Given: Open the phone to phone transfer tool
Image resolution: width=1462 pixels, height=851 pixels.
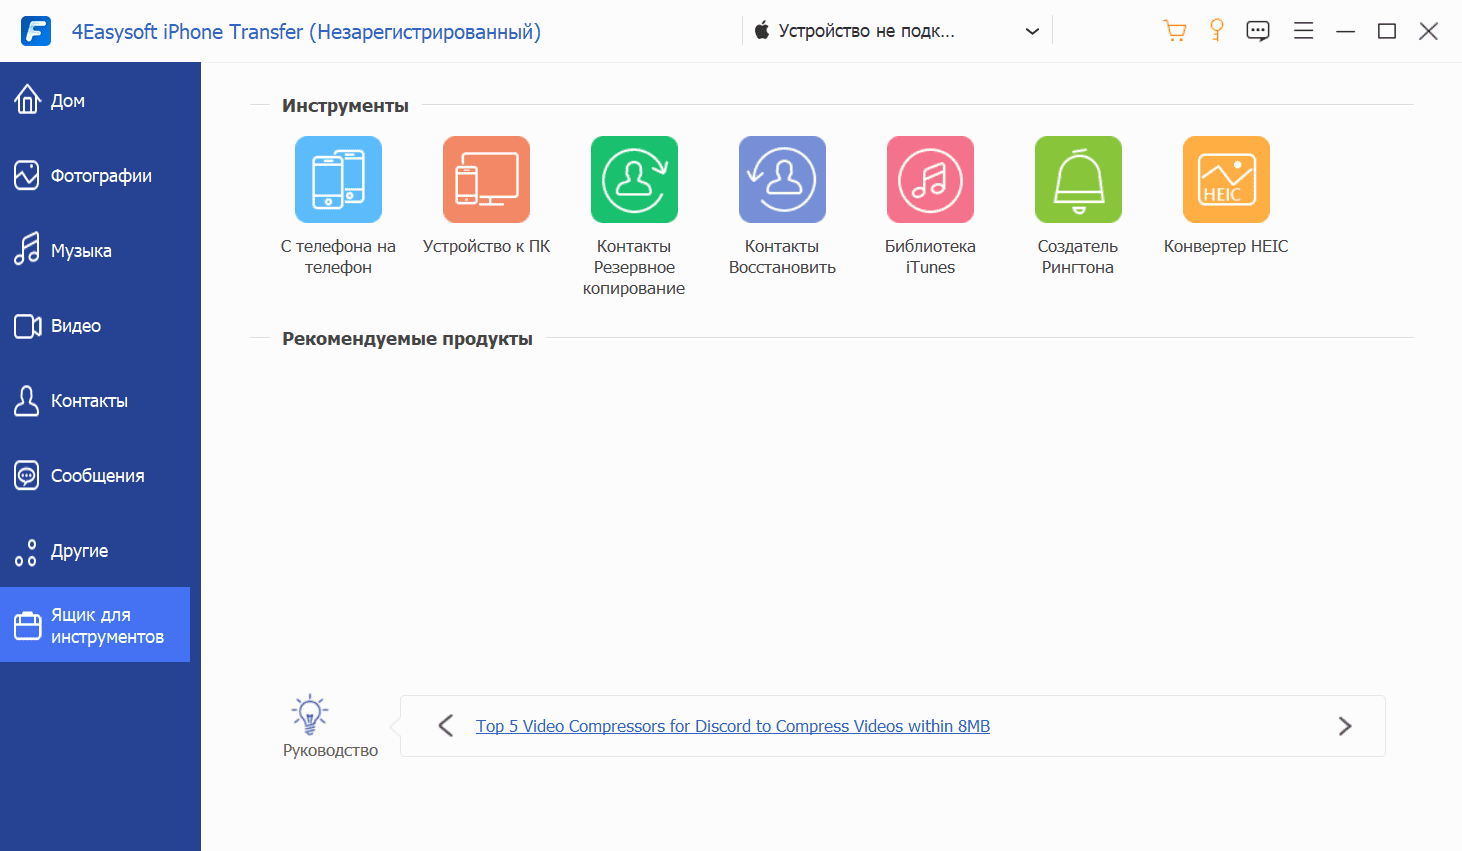Looking at the screenshot, I should (x=338, y=180).
